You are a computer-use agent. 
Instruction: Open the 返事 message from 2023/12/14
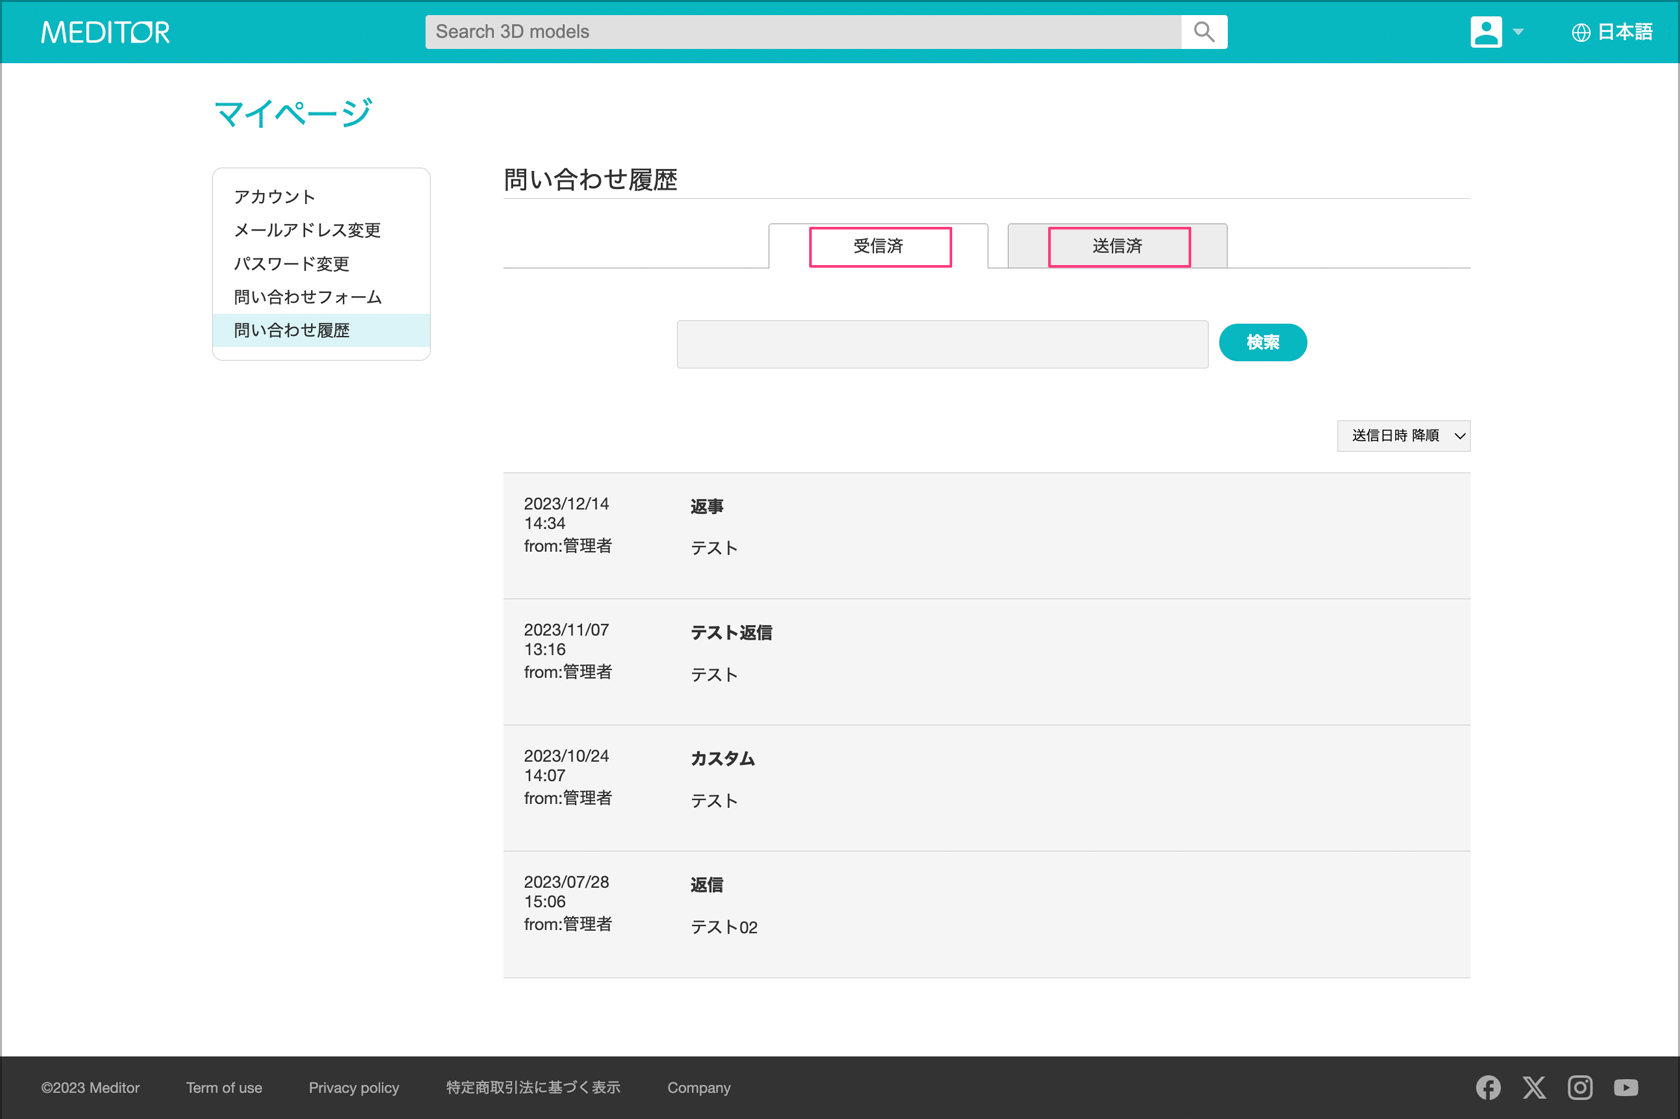707,507
